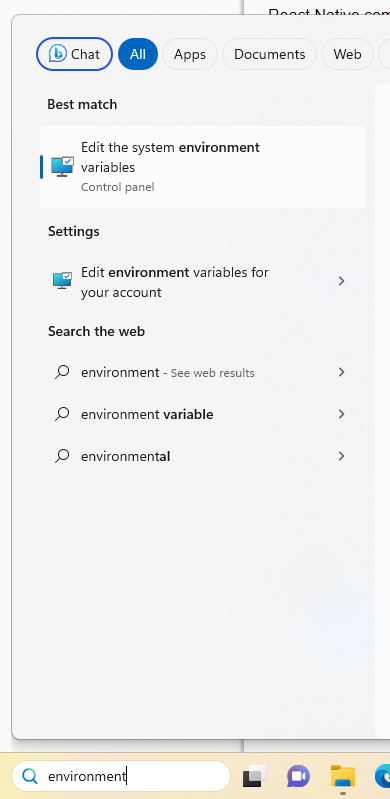The image size is (390, 799).
Task: Expand chevron for 'environment' web results
Action: (342, 372)
